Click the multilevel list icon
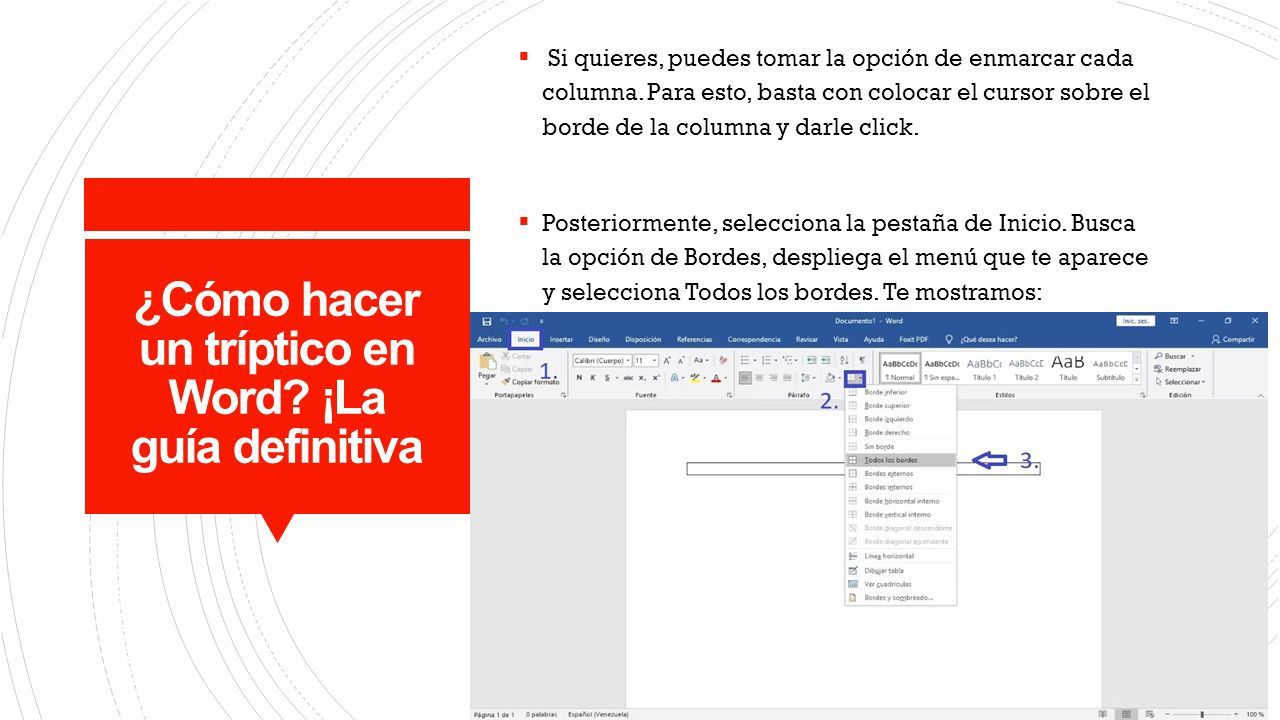This screenshot has height=720, width=1280. [788, 361]
